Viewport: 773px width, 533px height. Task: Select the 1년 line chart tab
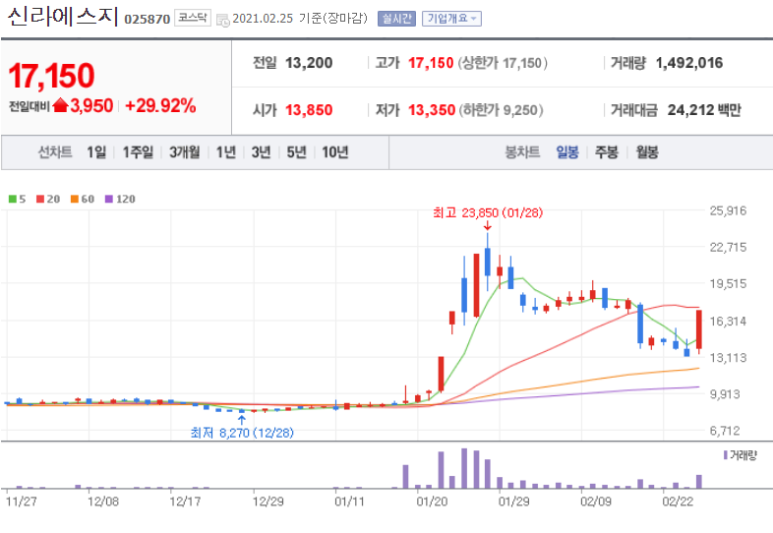point(226,152)
